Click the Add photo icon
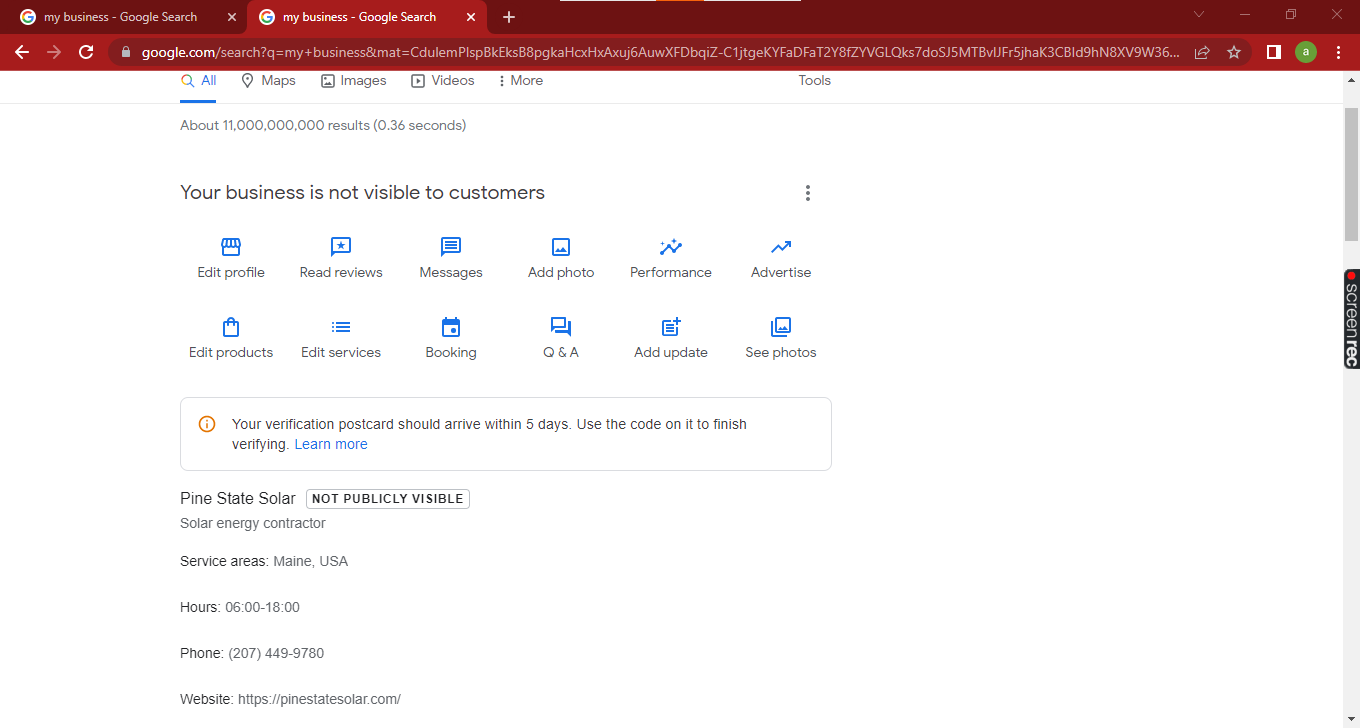The height and width of the screenshot is (728, 1360). pos(561,247)
